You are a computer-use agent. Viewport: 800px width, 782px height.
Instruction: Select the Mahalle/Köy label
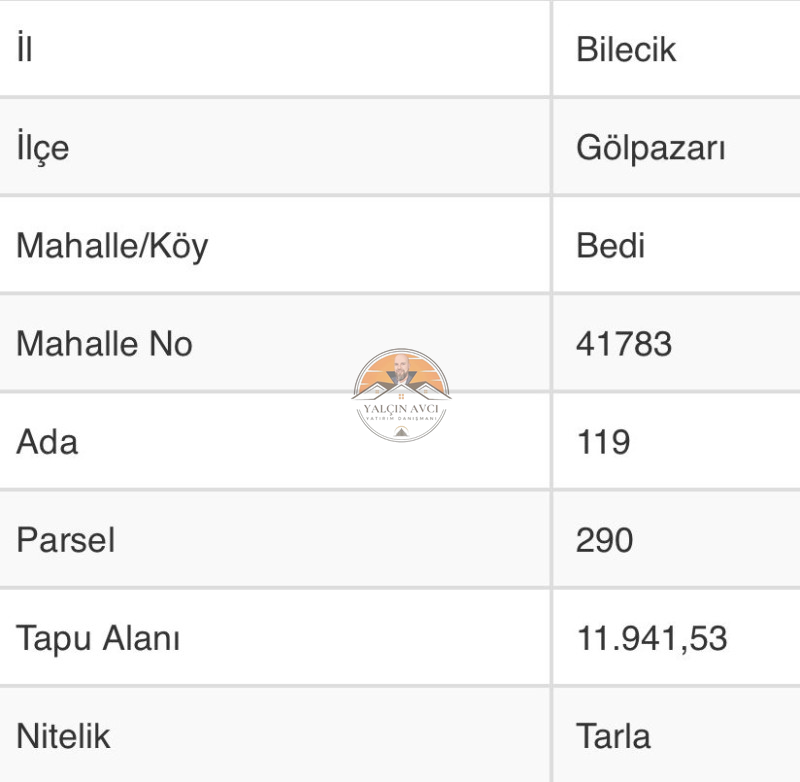[112, 246]
